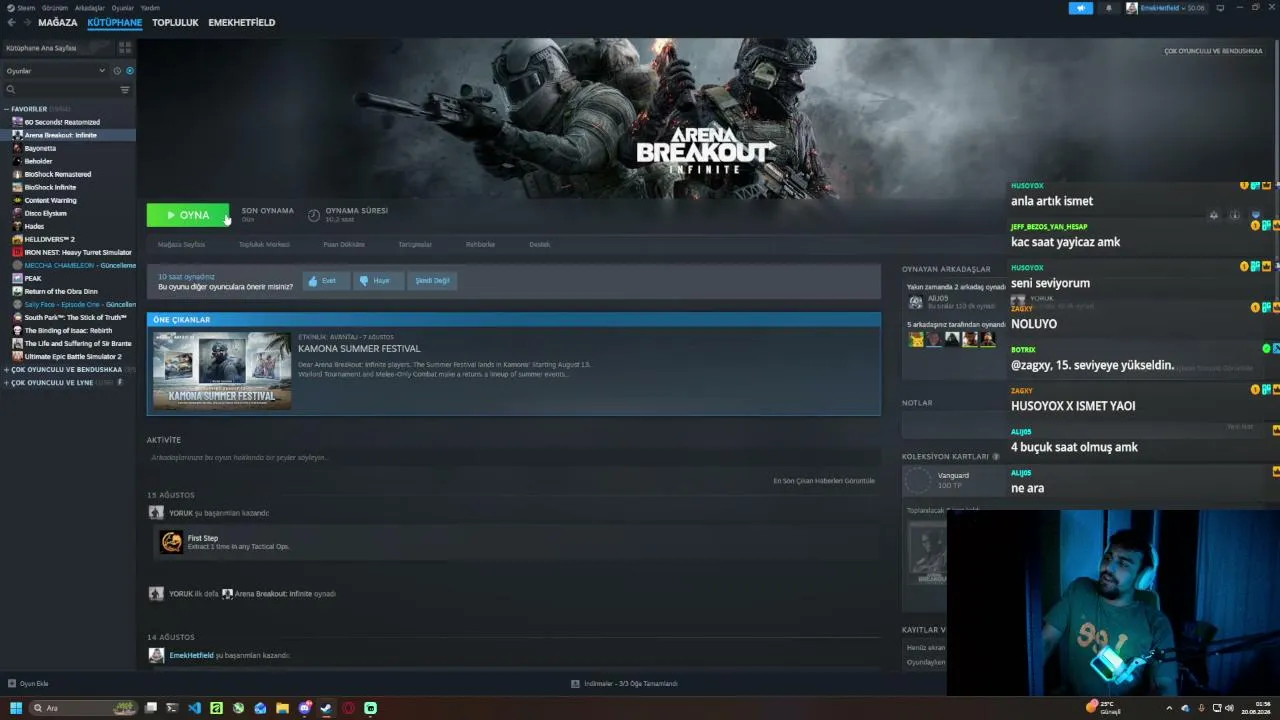Screen dimensions: 1280x720
Task: Open the TOPLULUK tab
Action: pyautogui.click(x=175, y=22)
